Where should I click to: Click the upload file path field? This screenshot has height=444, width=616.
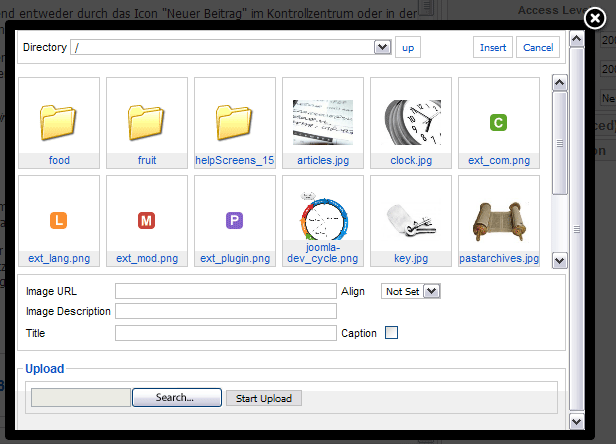pos(81,398)
